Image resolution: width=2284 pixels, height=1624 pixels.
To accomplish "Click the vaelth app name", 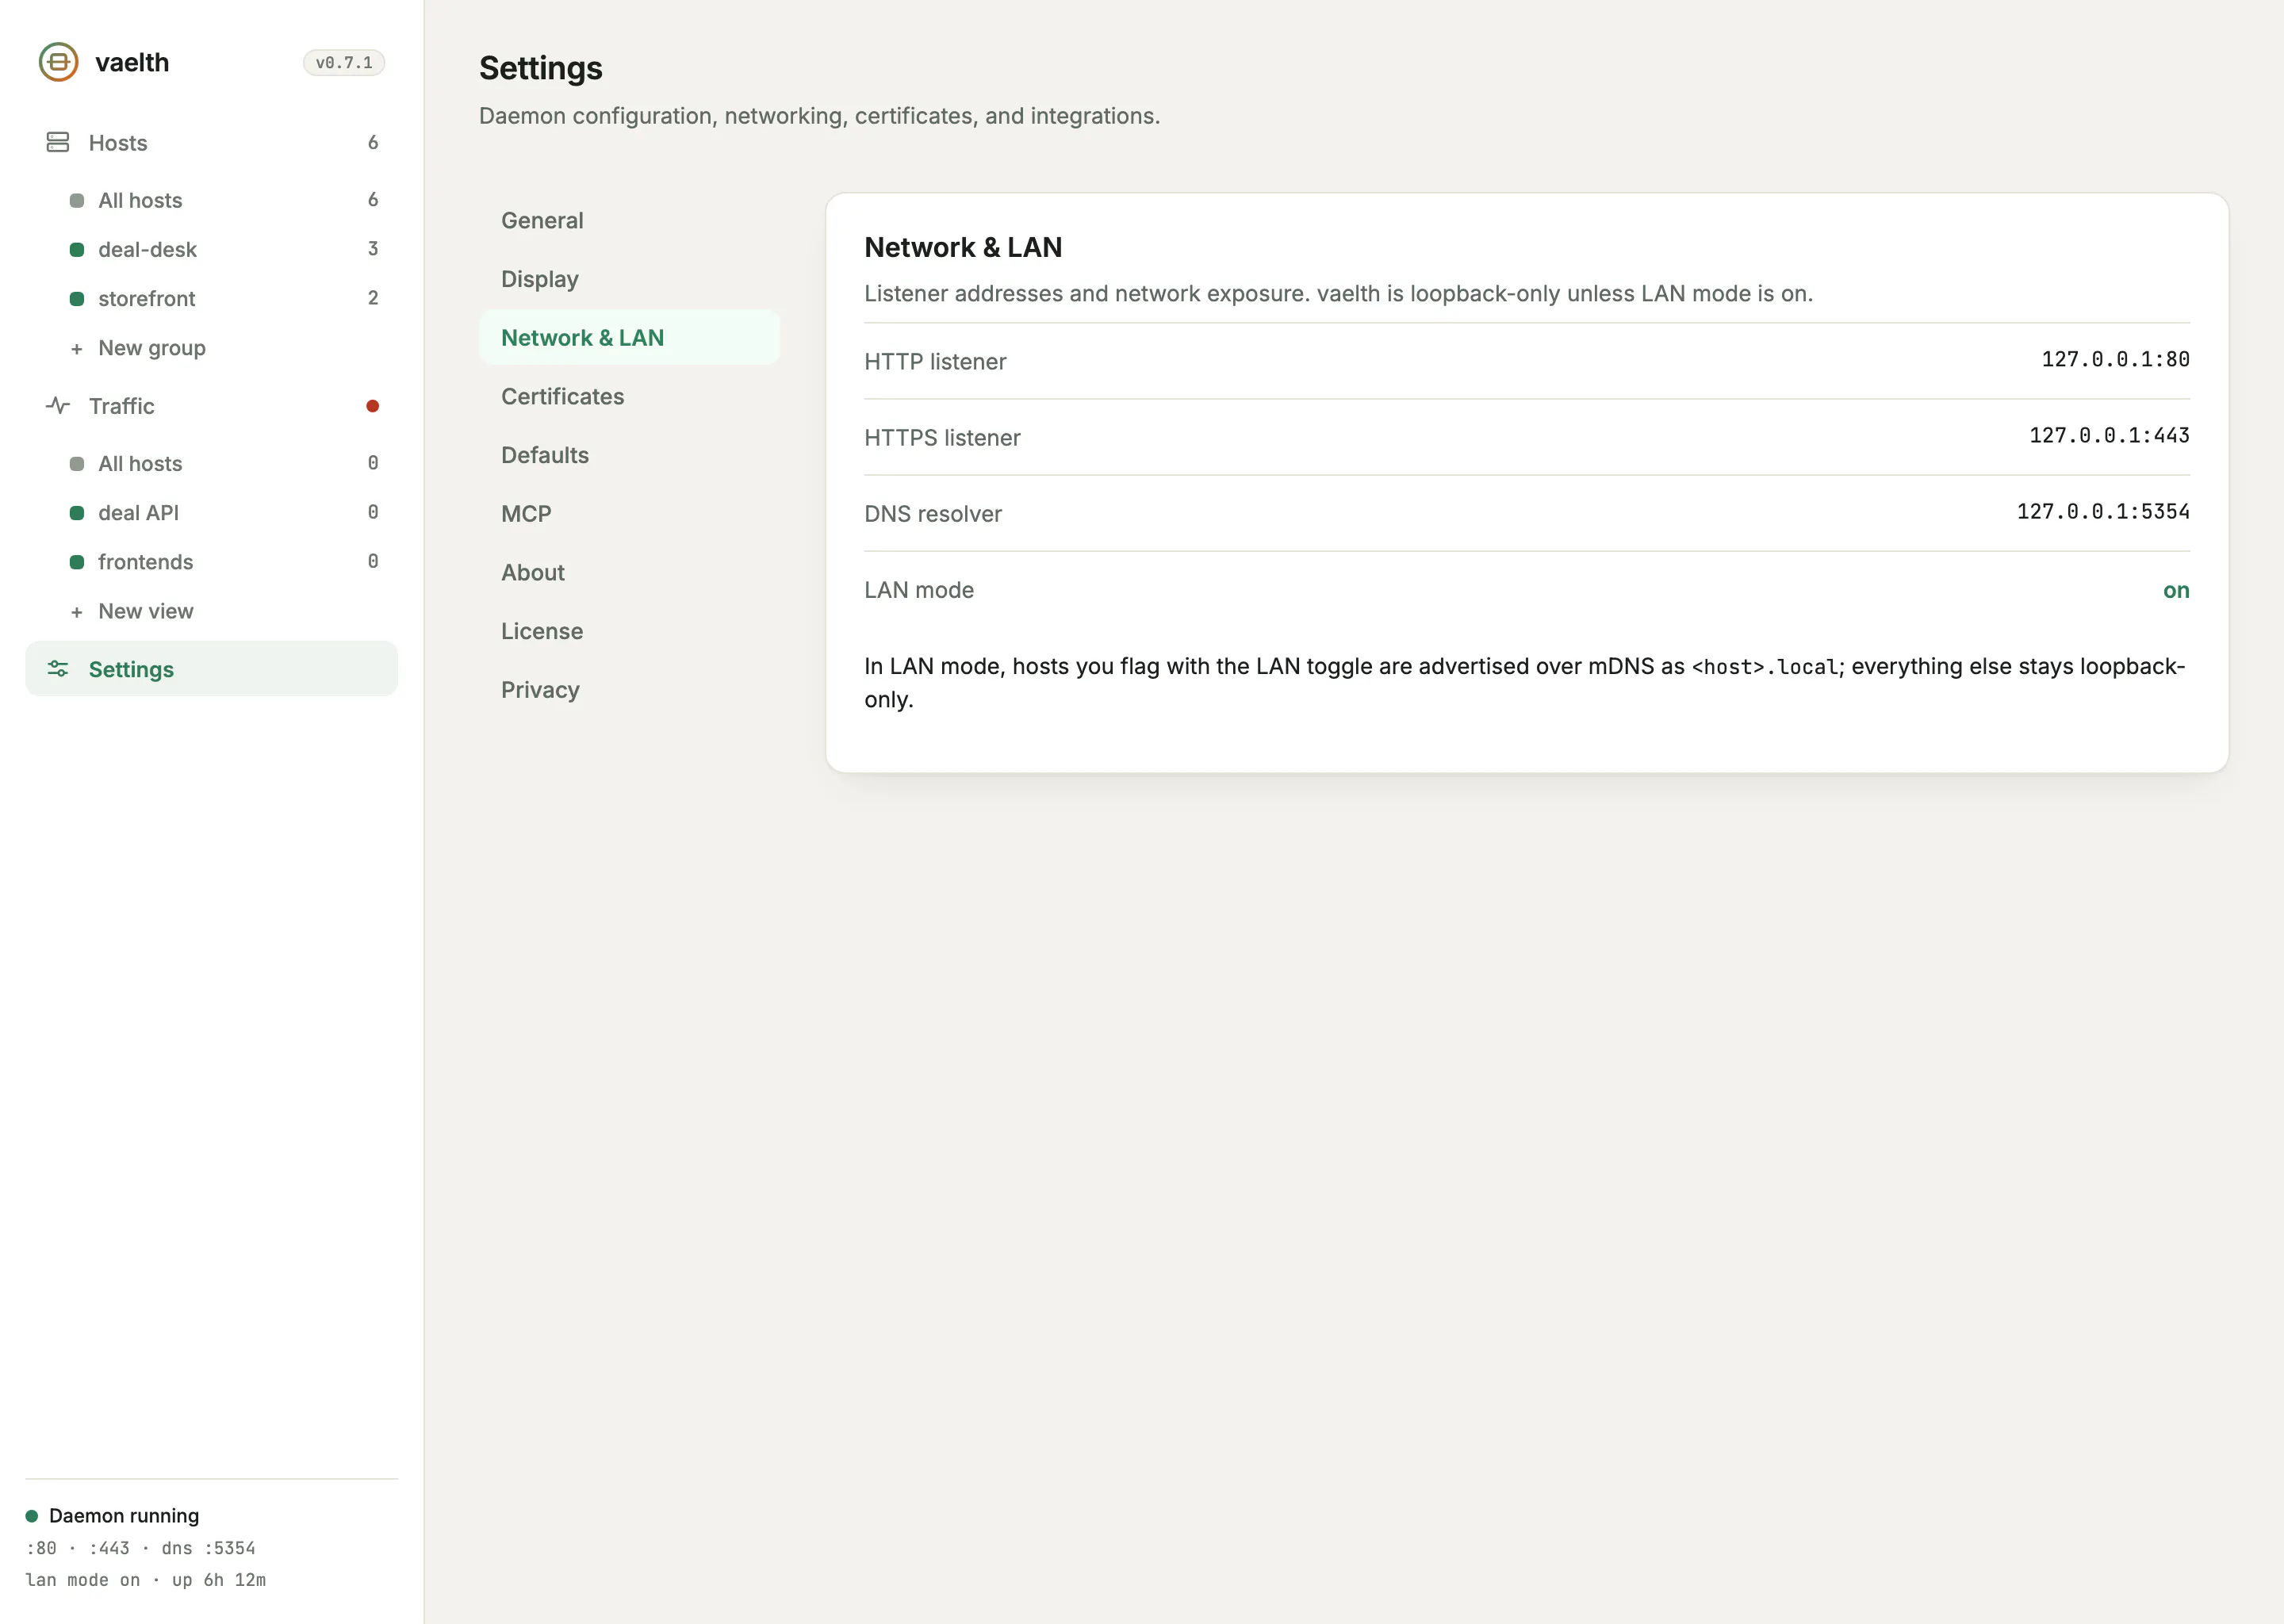I will [x=132, y=62].
